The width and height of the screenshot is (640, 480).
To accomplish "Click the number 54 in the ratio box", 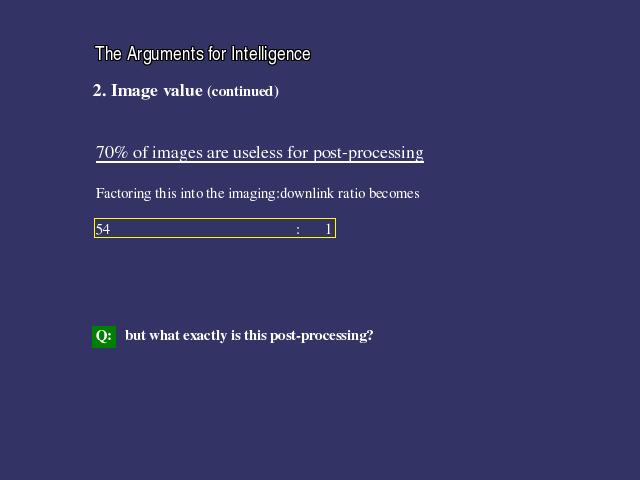I will [x=103, y=229].
